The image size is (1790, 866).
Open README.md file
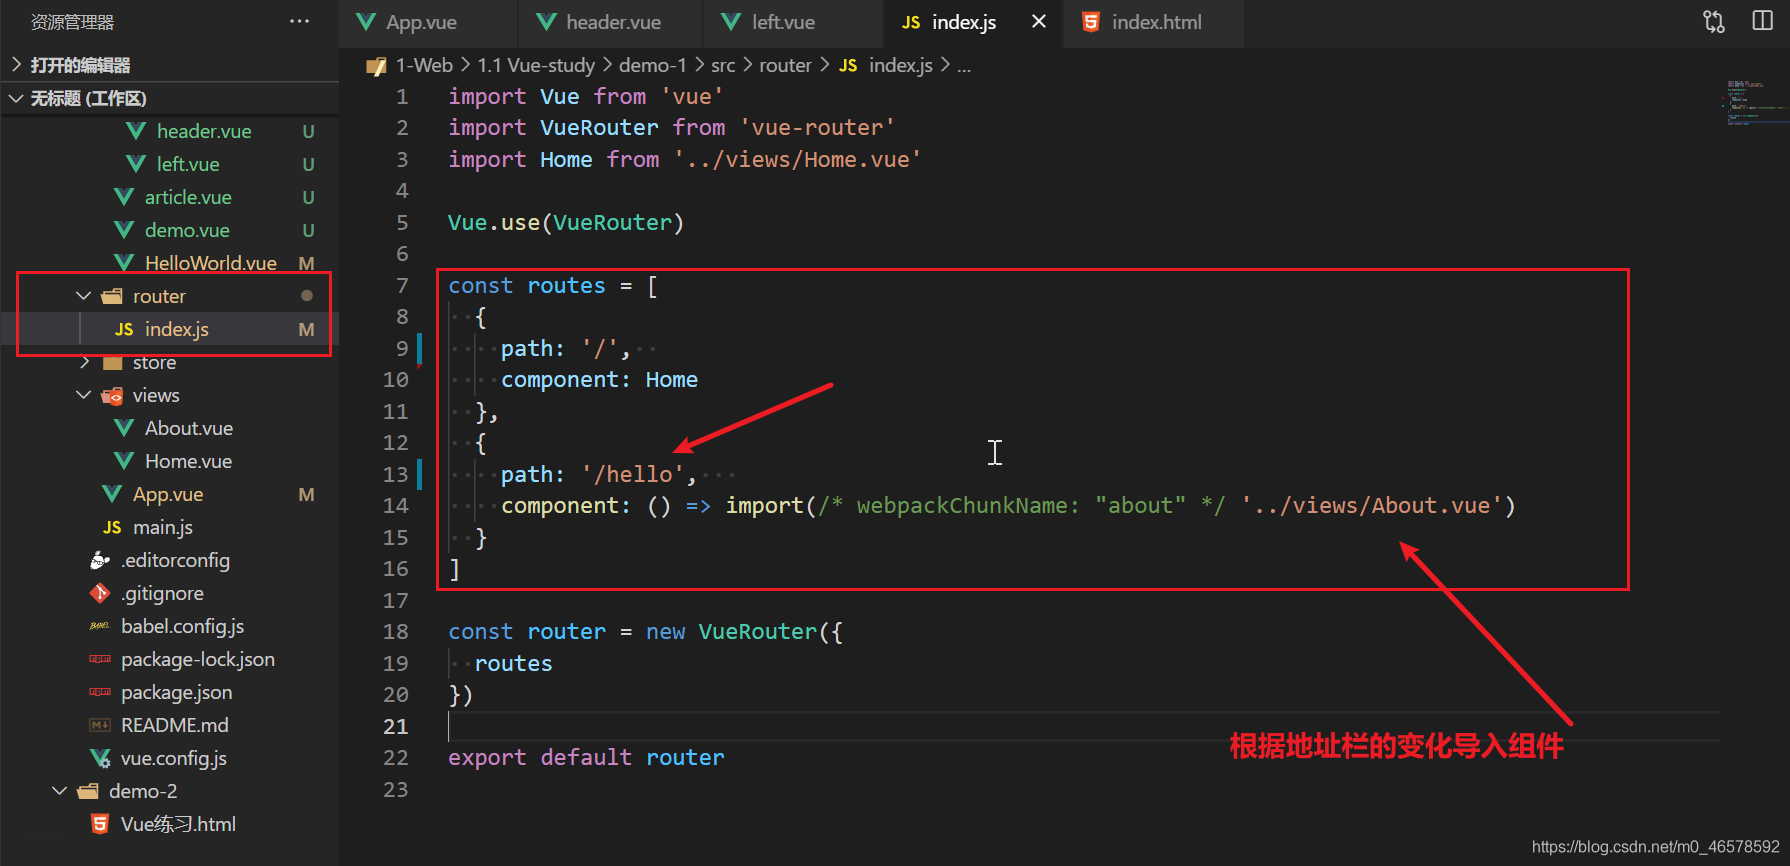[x=175, y=725]
